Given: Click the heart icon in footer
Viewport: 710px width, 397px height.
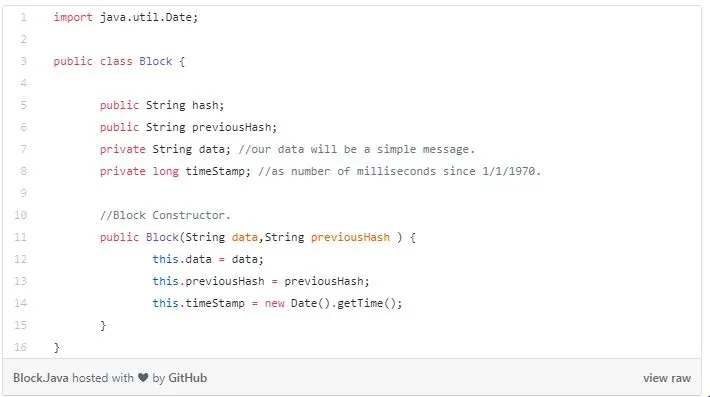Looking at the screenshot, I should click(x=143, y=378).
